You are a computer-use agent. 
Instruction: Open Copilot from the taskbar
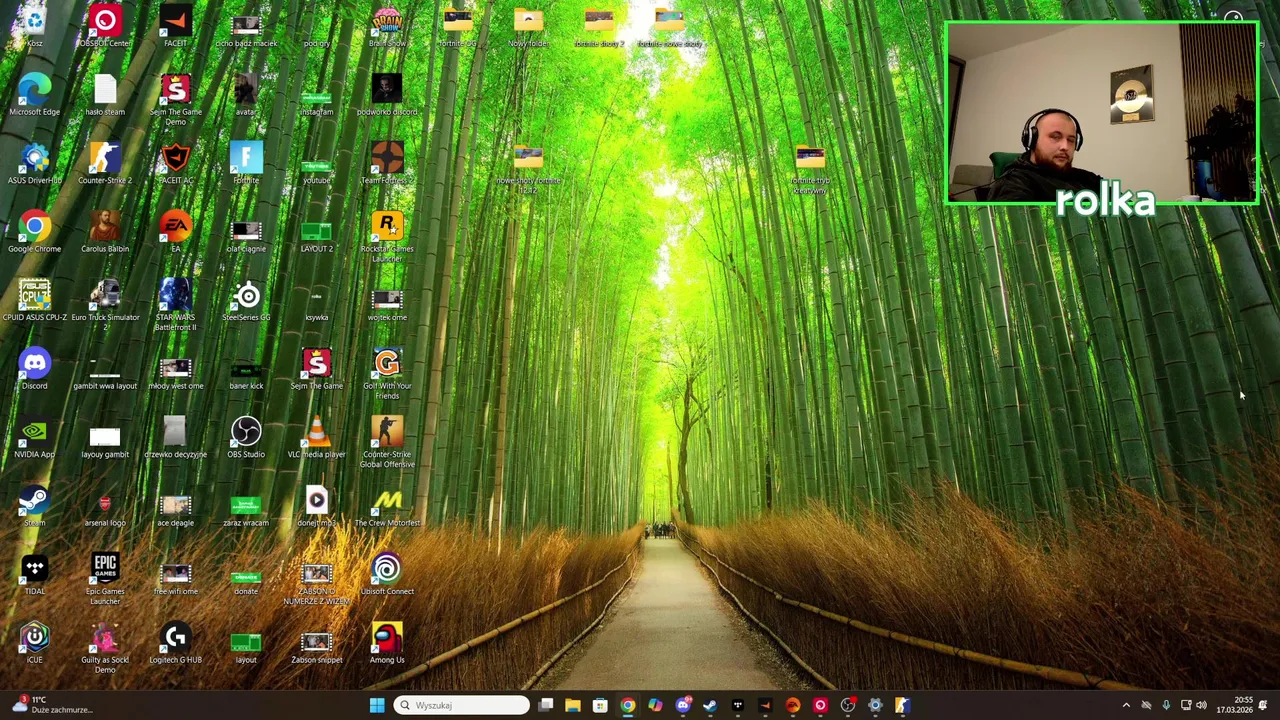tap(655, 705)
